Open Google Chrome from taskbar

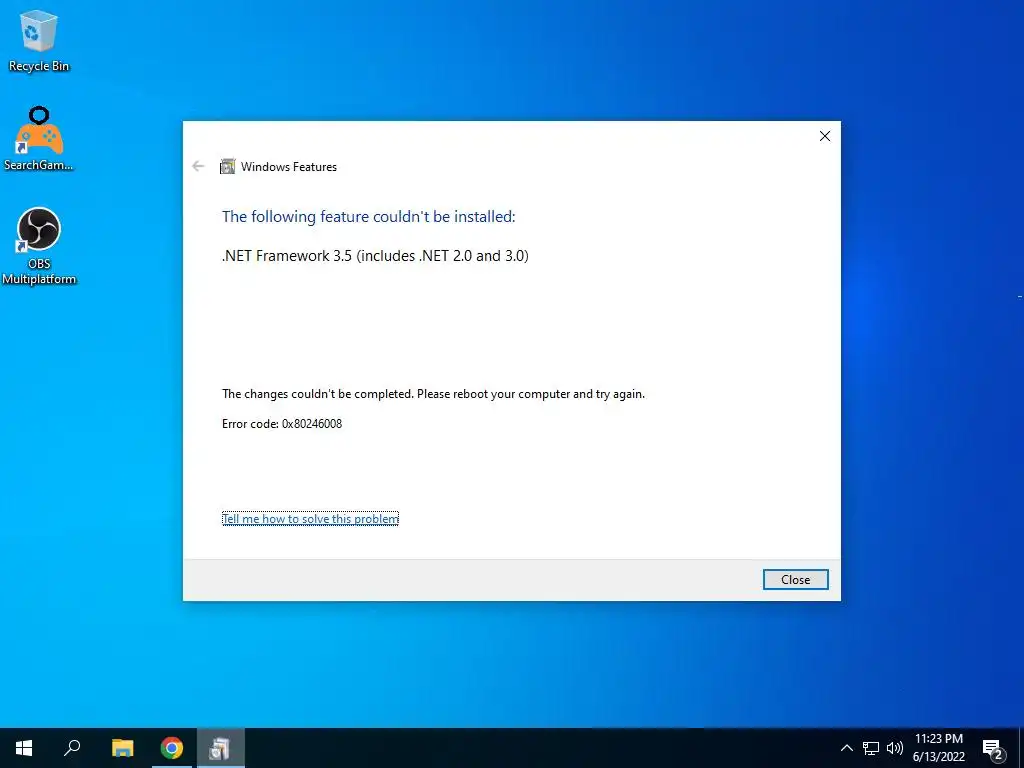click(x=172, y=748)
